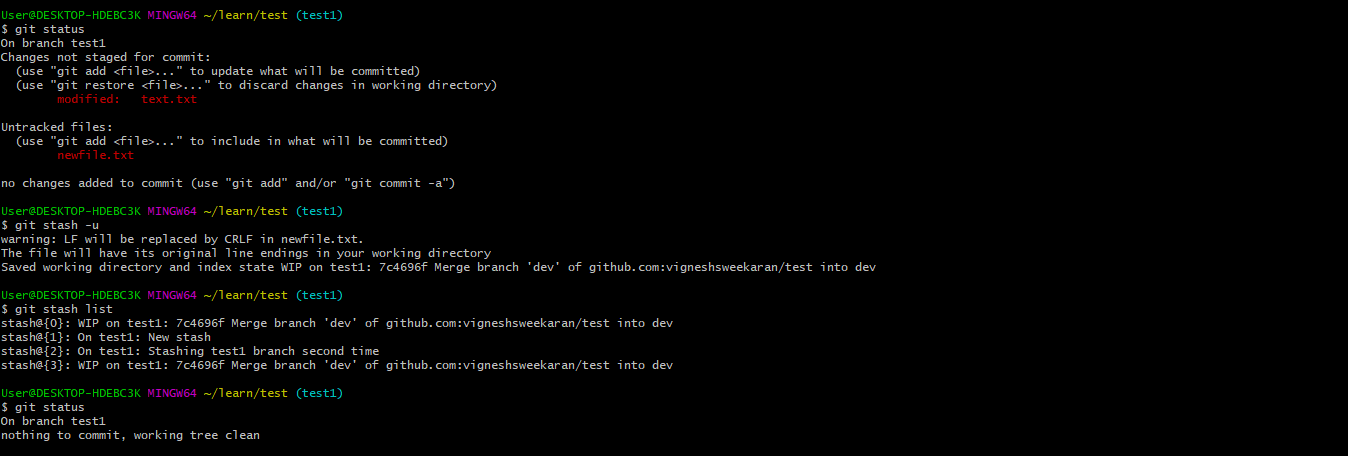Click 'The file will have its original line endings' line
Image resolution: width=1348 pixels, height=456 pixels.
(245, 253)
